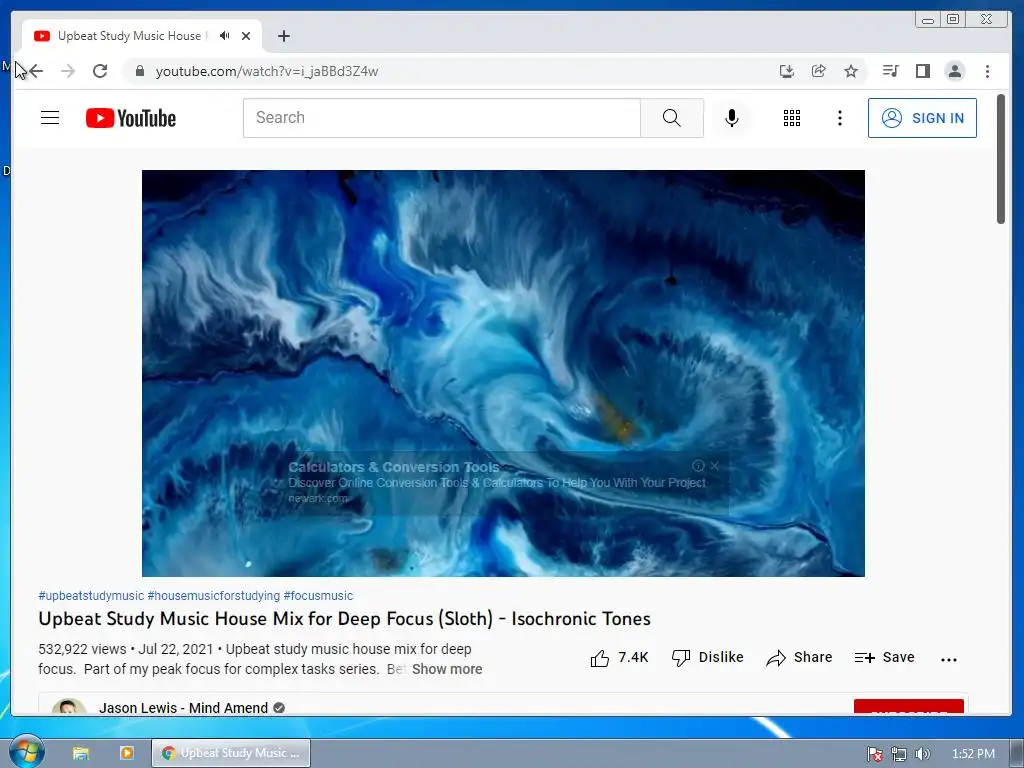Click the YouTube Search field

(x=441, y=118)
